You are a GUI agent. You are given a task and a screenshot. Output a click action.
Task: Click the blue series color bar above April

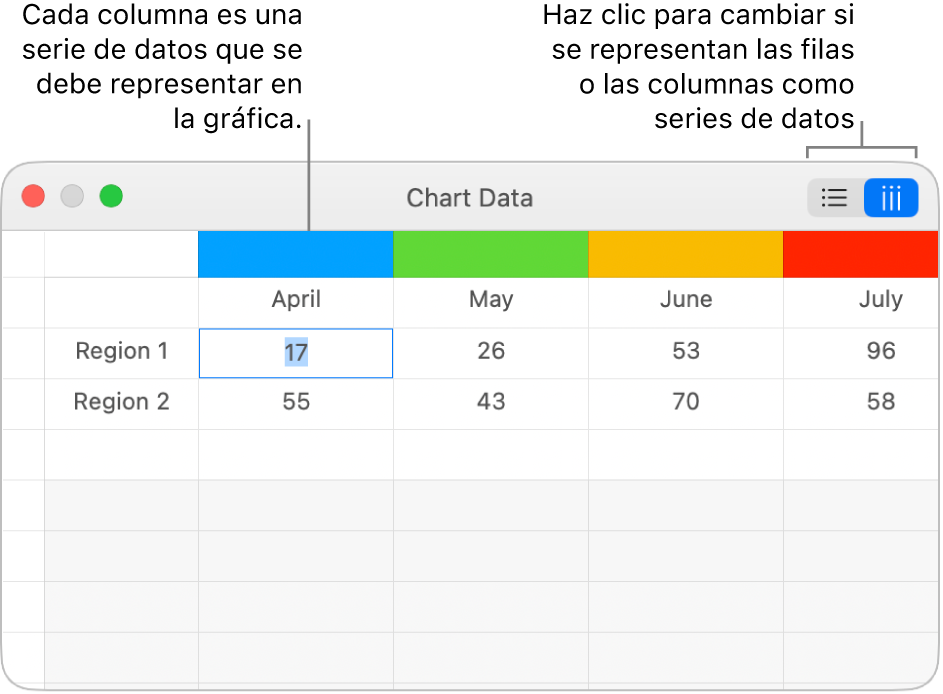click(x=295, y=253)
